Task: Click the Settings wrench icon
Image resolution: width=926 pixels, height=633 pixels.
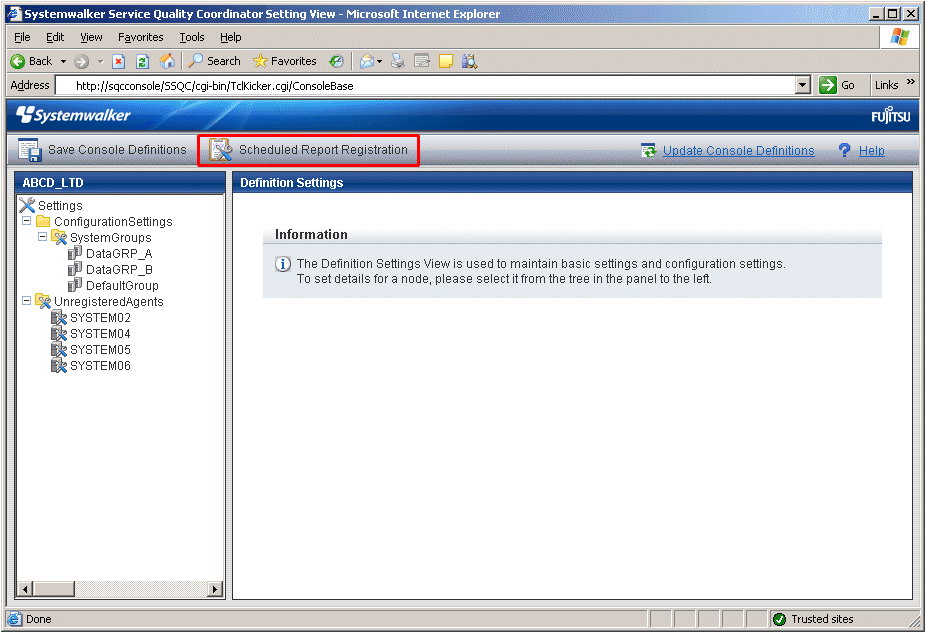Action: 27,205
